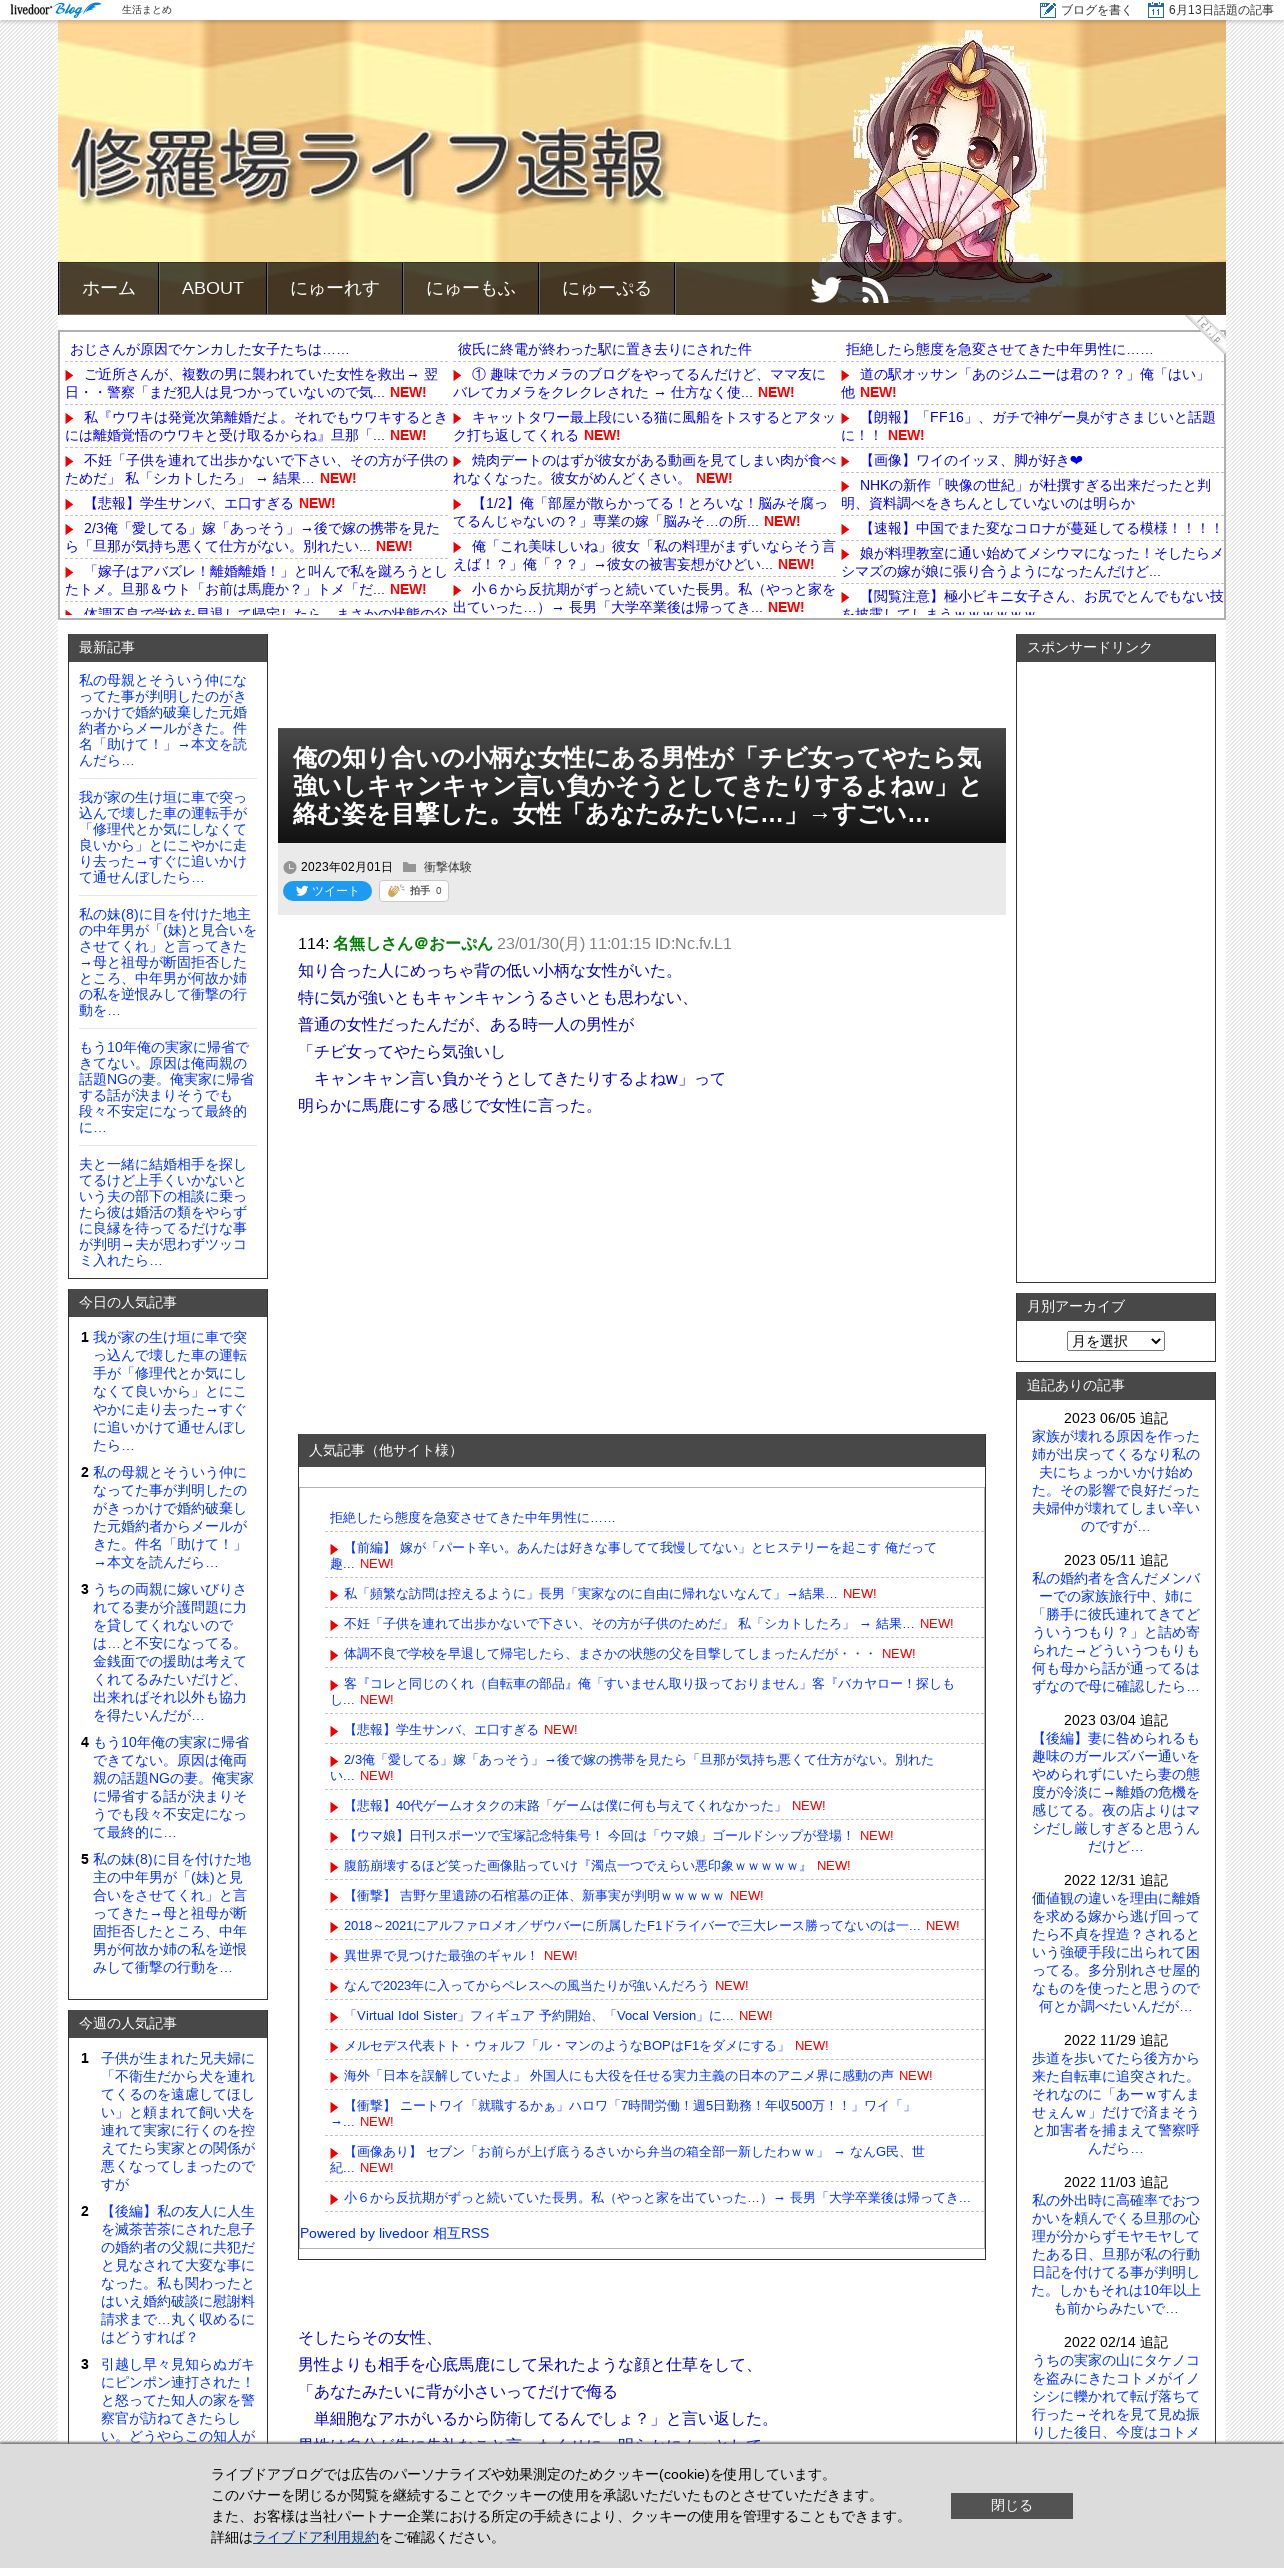Open 2023 05/11 追記 article 私の婚約者を含んだメンバー

[x=1115, y=1632]
